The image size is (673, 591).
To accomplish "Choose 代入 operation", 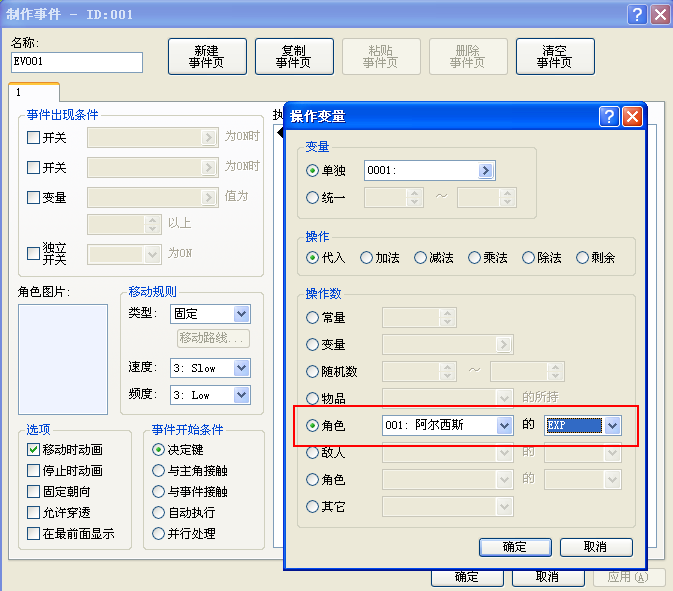I will pyautogui.click(x=312, y=258).
